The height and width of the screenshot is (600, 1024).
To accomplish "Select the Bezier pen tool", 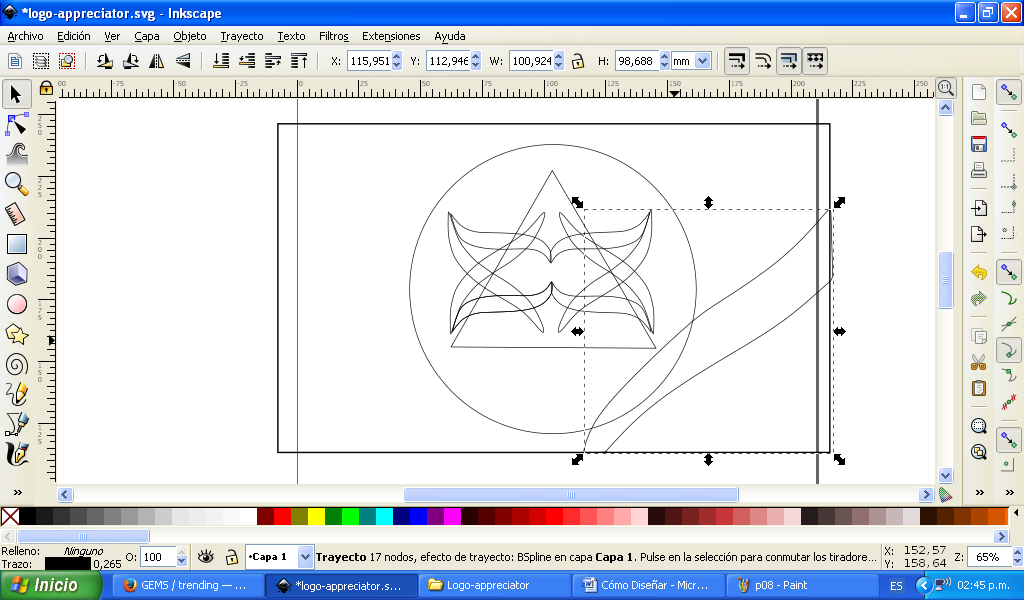I will click(16, 424).
